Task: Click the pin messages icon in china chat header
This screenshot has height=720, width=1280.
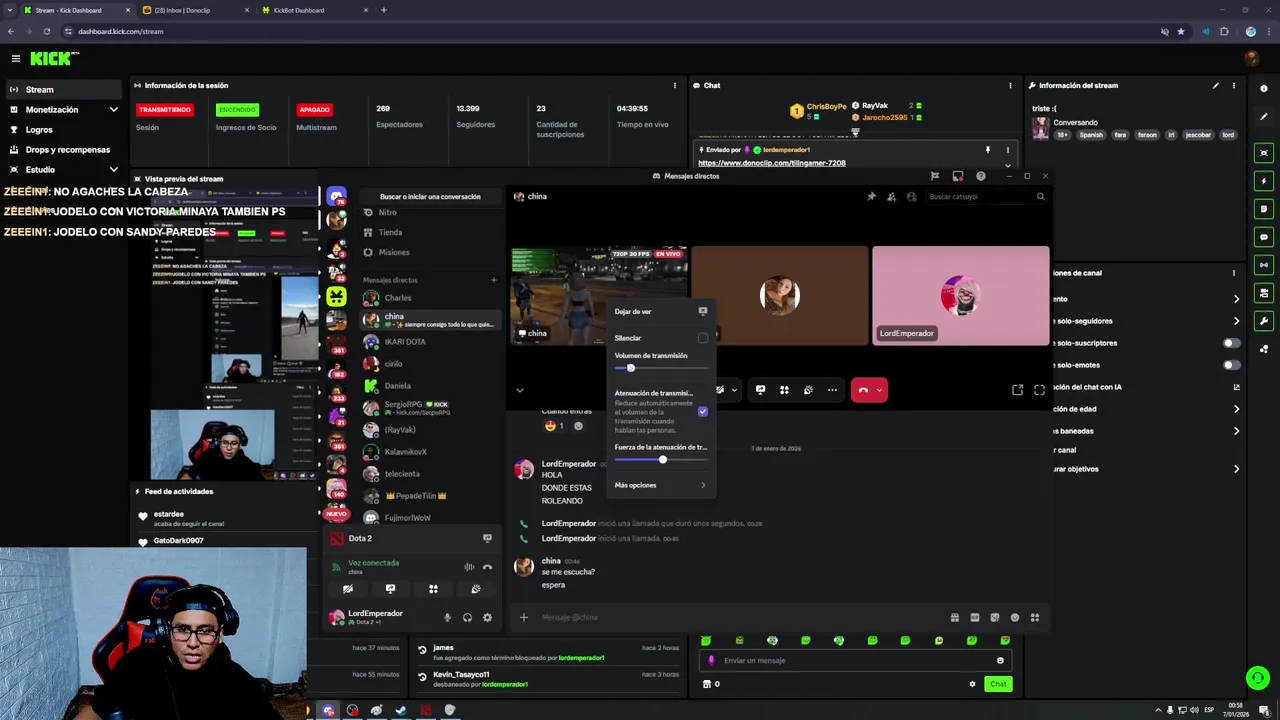Action: click(871, 197)
